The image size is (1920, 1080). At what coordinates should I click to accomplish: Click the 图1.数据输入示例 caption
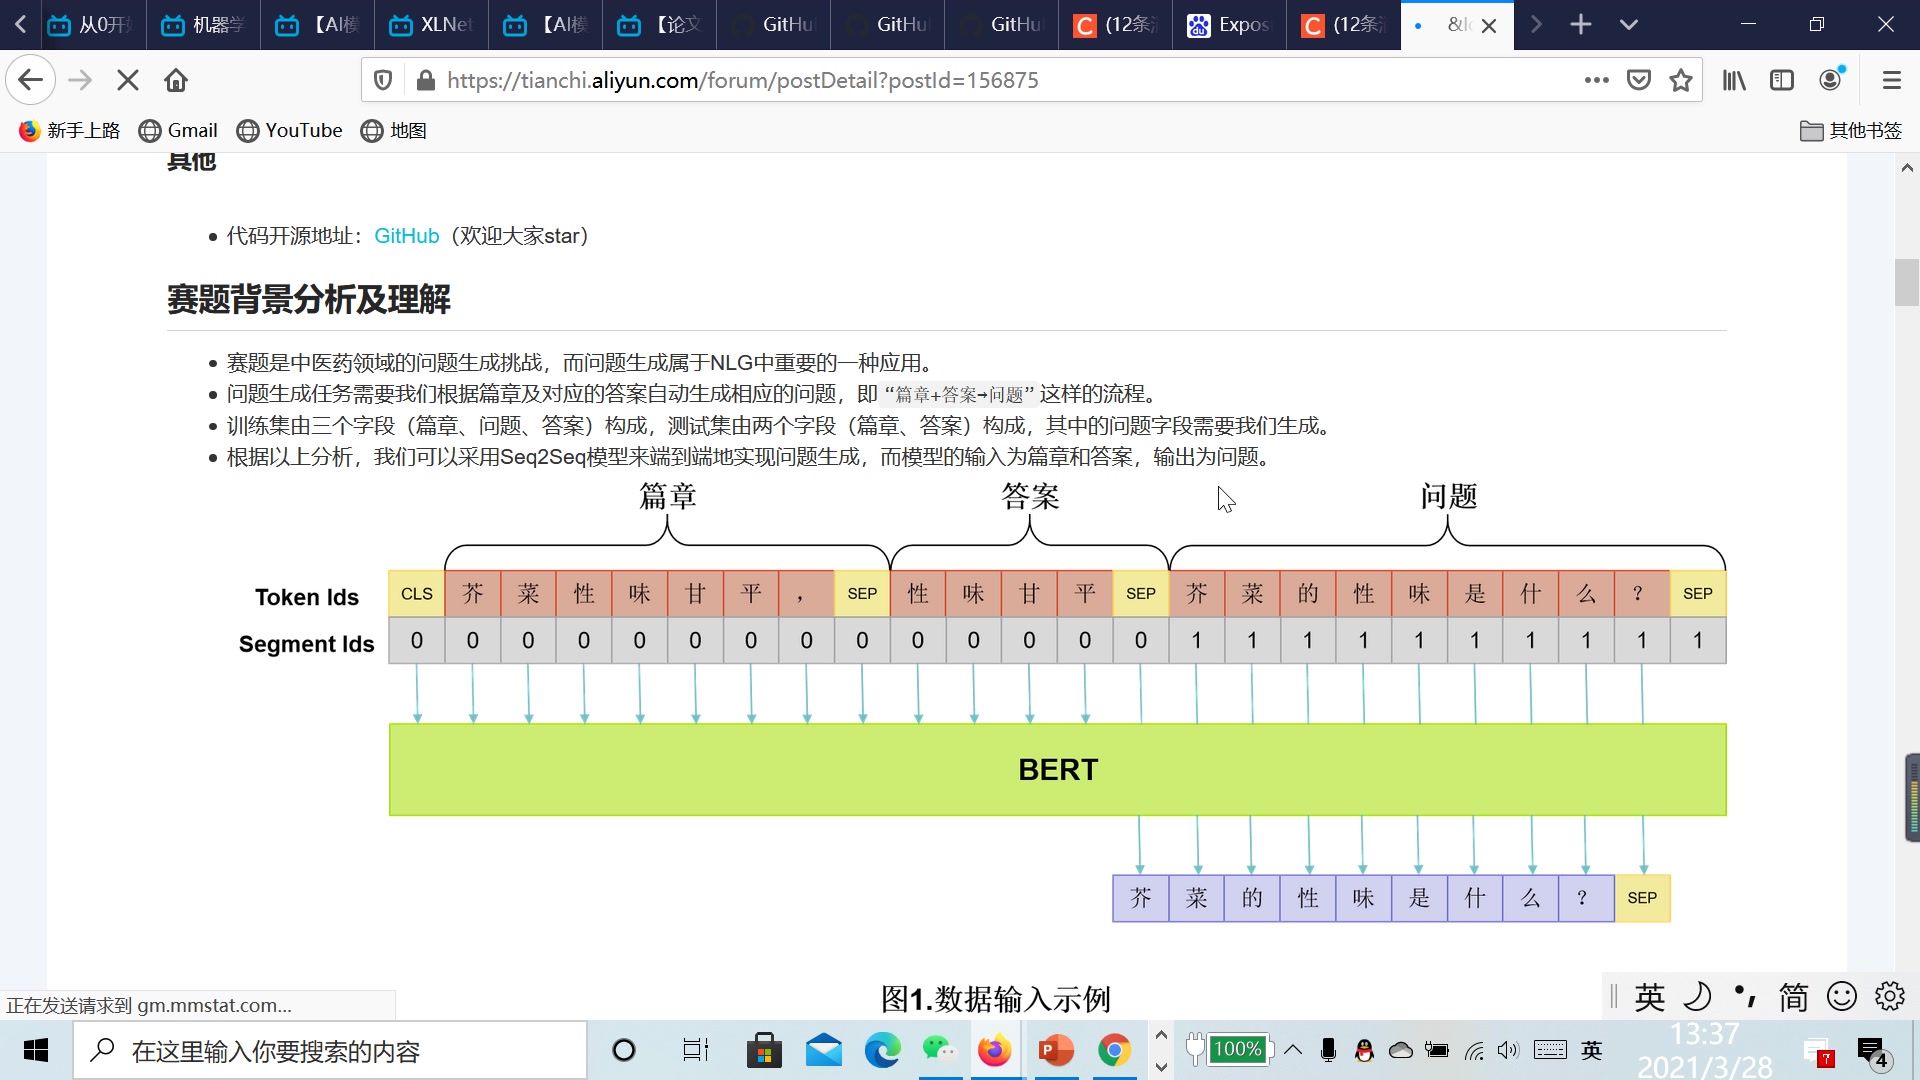pos(996,999)
